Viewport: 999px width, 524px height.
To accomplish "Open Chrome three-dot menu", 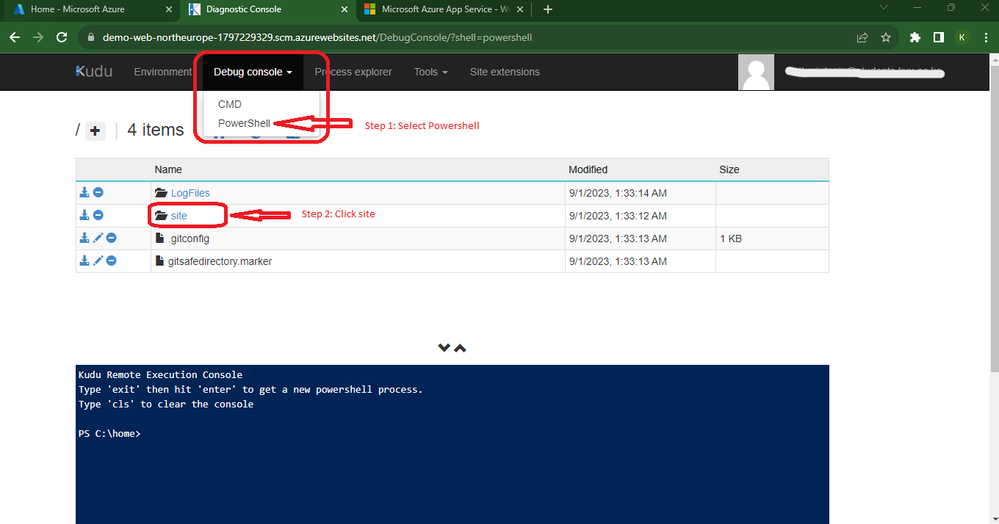I will tap(986, 38).
